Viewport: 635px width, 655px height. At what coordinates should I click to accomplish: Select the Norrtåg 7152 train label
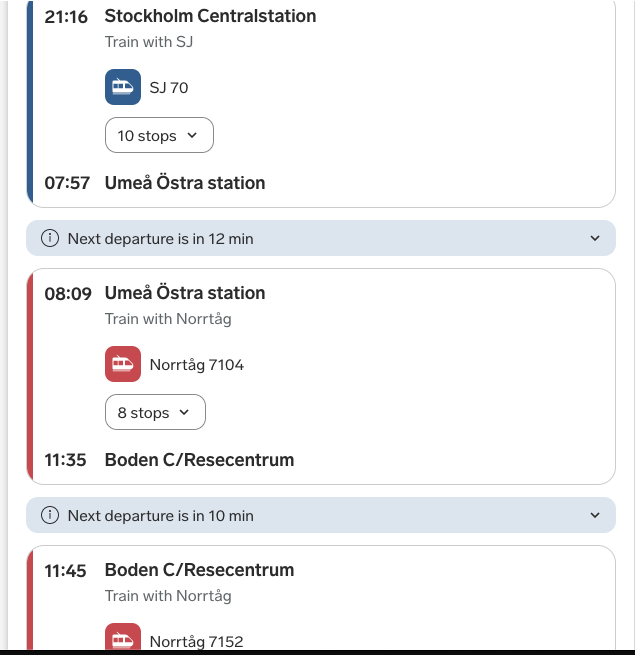click(196, 641)
